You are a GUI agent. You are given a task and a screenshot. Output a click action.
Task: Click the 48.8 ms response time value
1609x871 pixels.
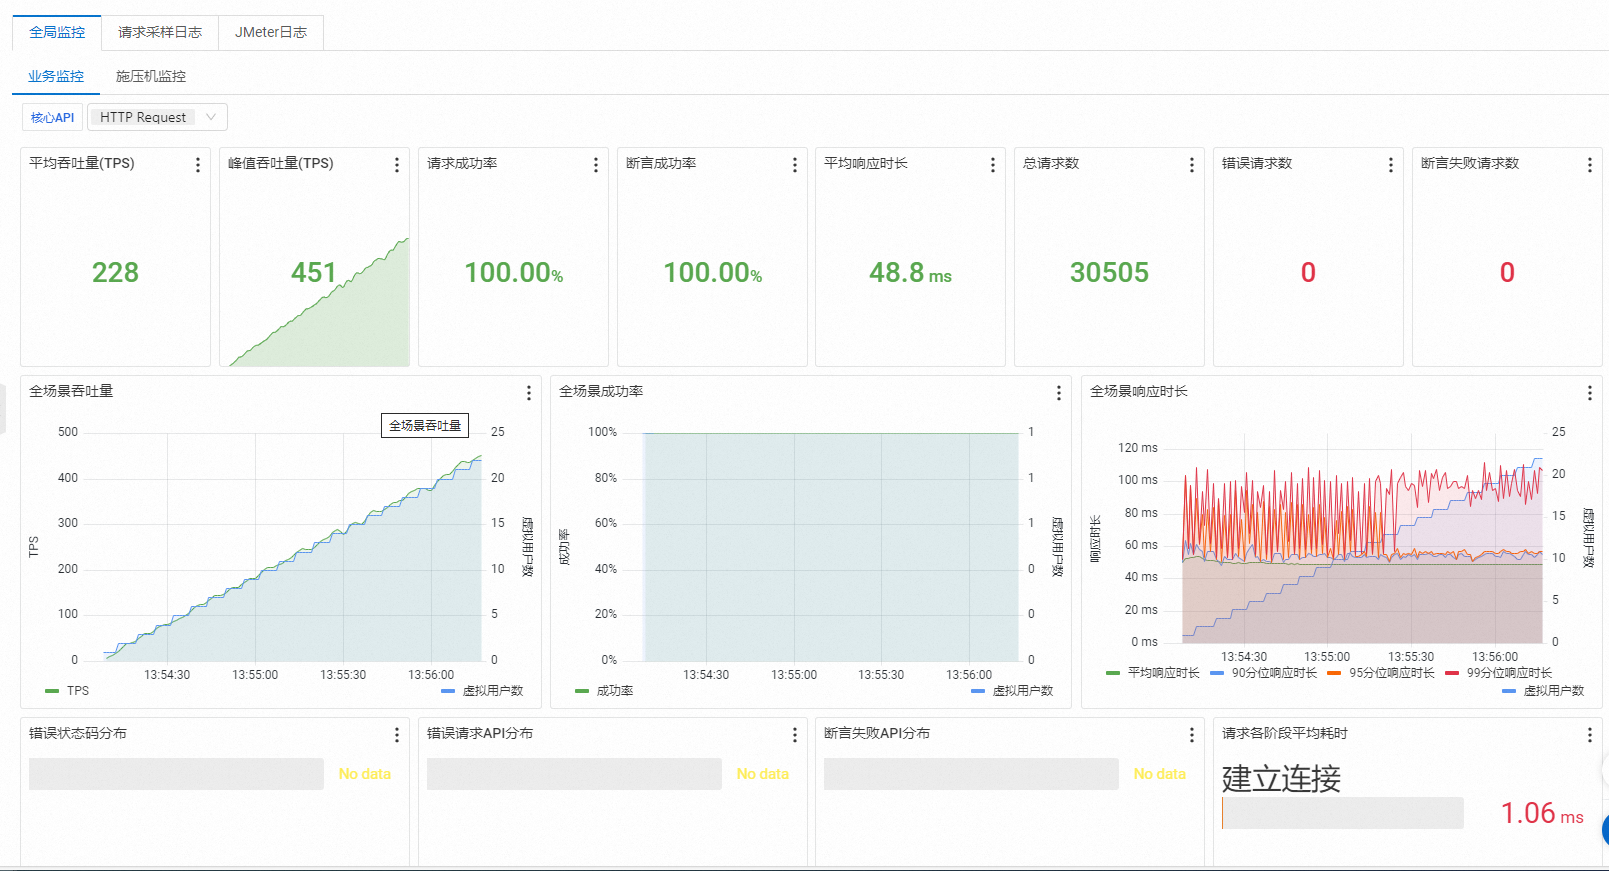pos(910,272)
